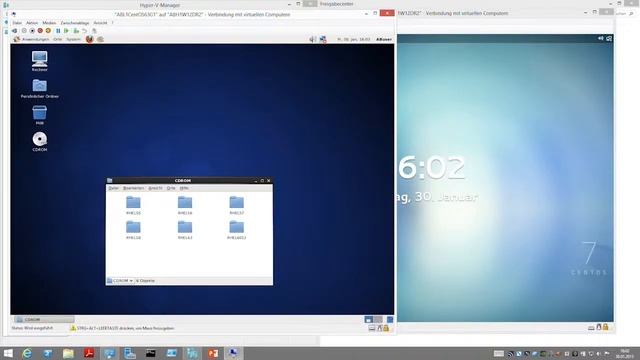640x360 pixels.
Task: Open Internet Explorer from the Windows taskbar
Action: pos(27,353)
